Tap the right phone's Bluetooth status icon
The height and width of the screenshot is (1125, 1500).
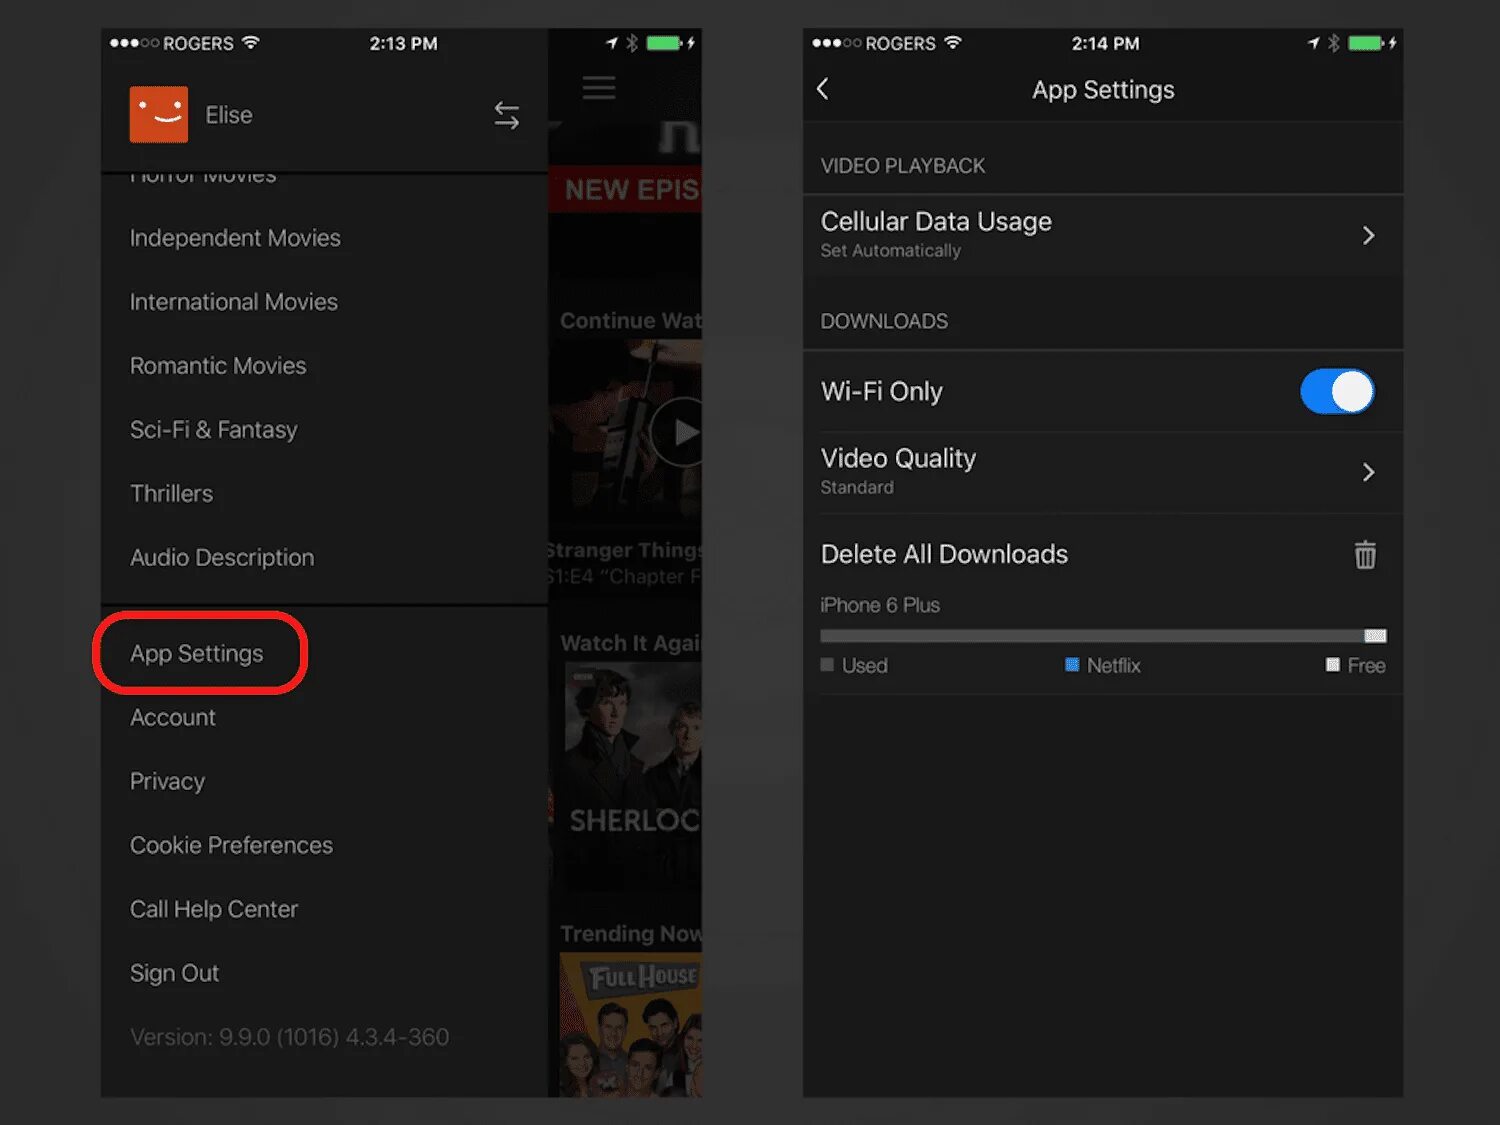[x=1333, y=43]
